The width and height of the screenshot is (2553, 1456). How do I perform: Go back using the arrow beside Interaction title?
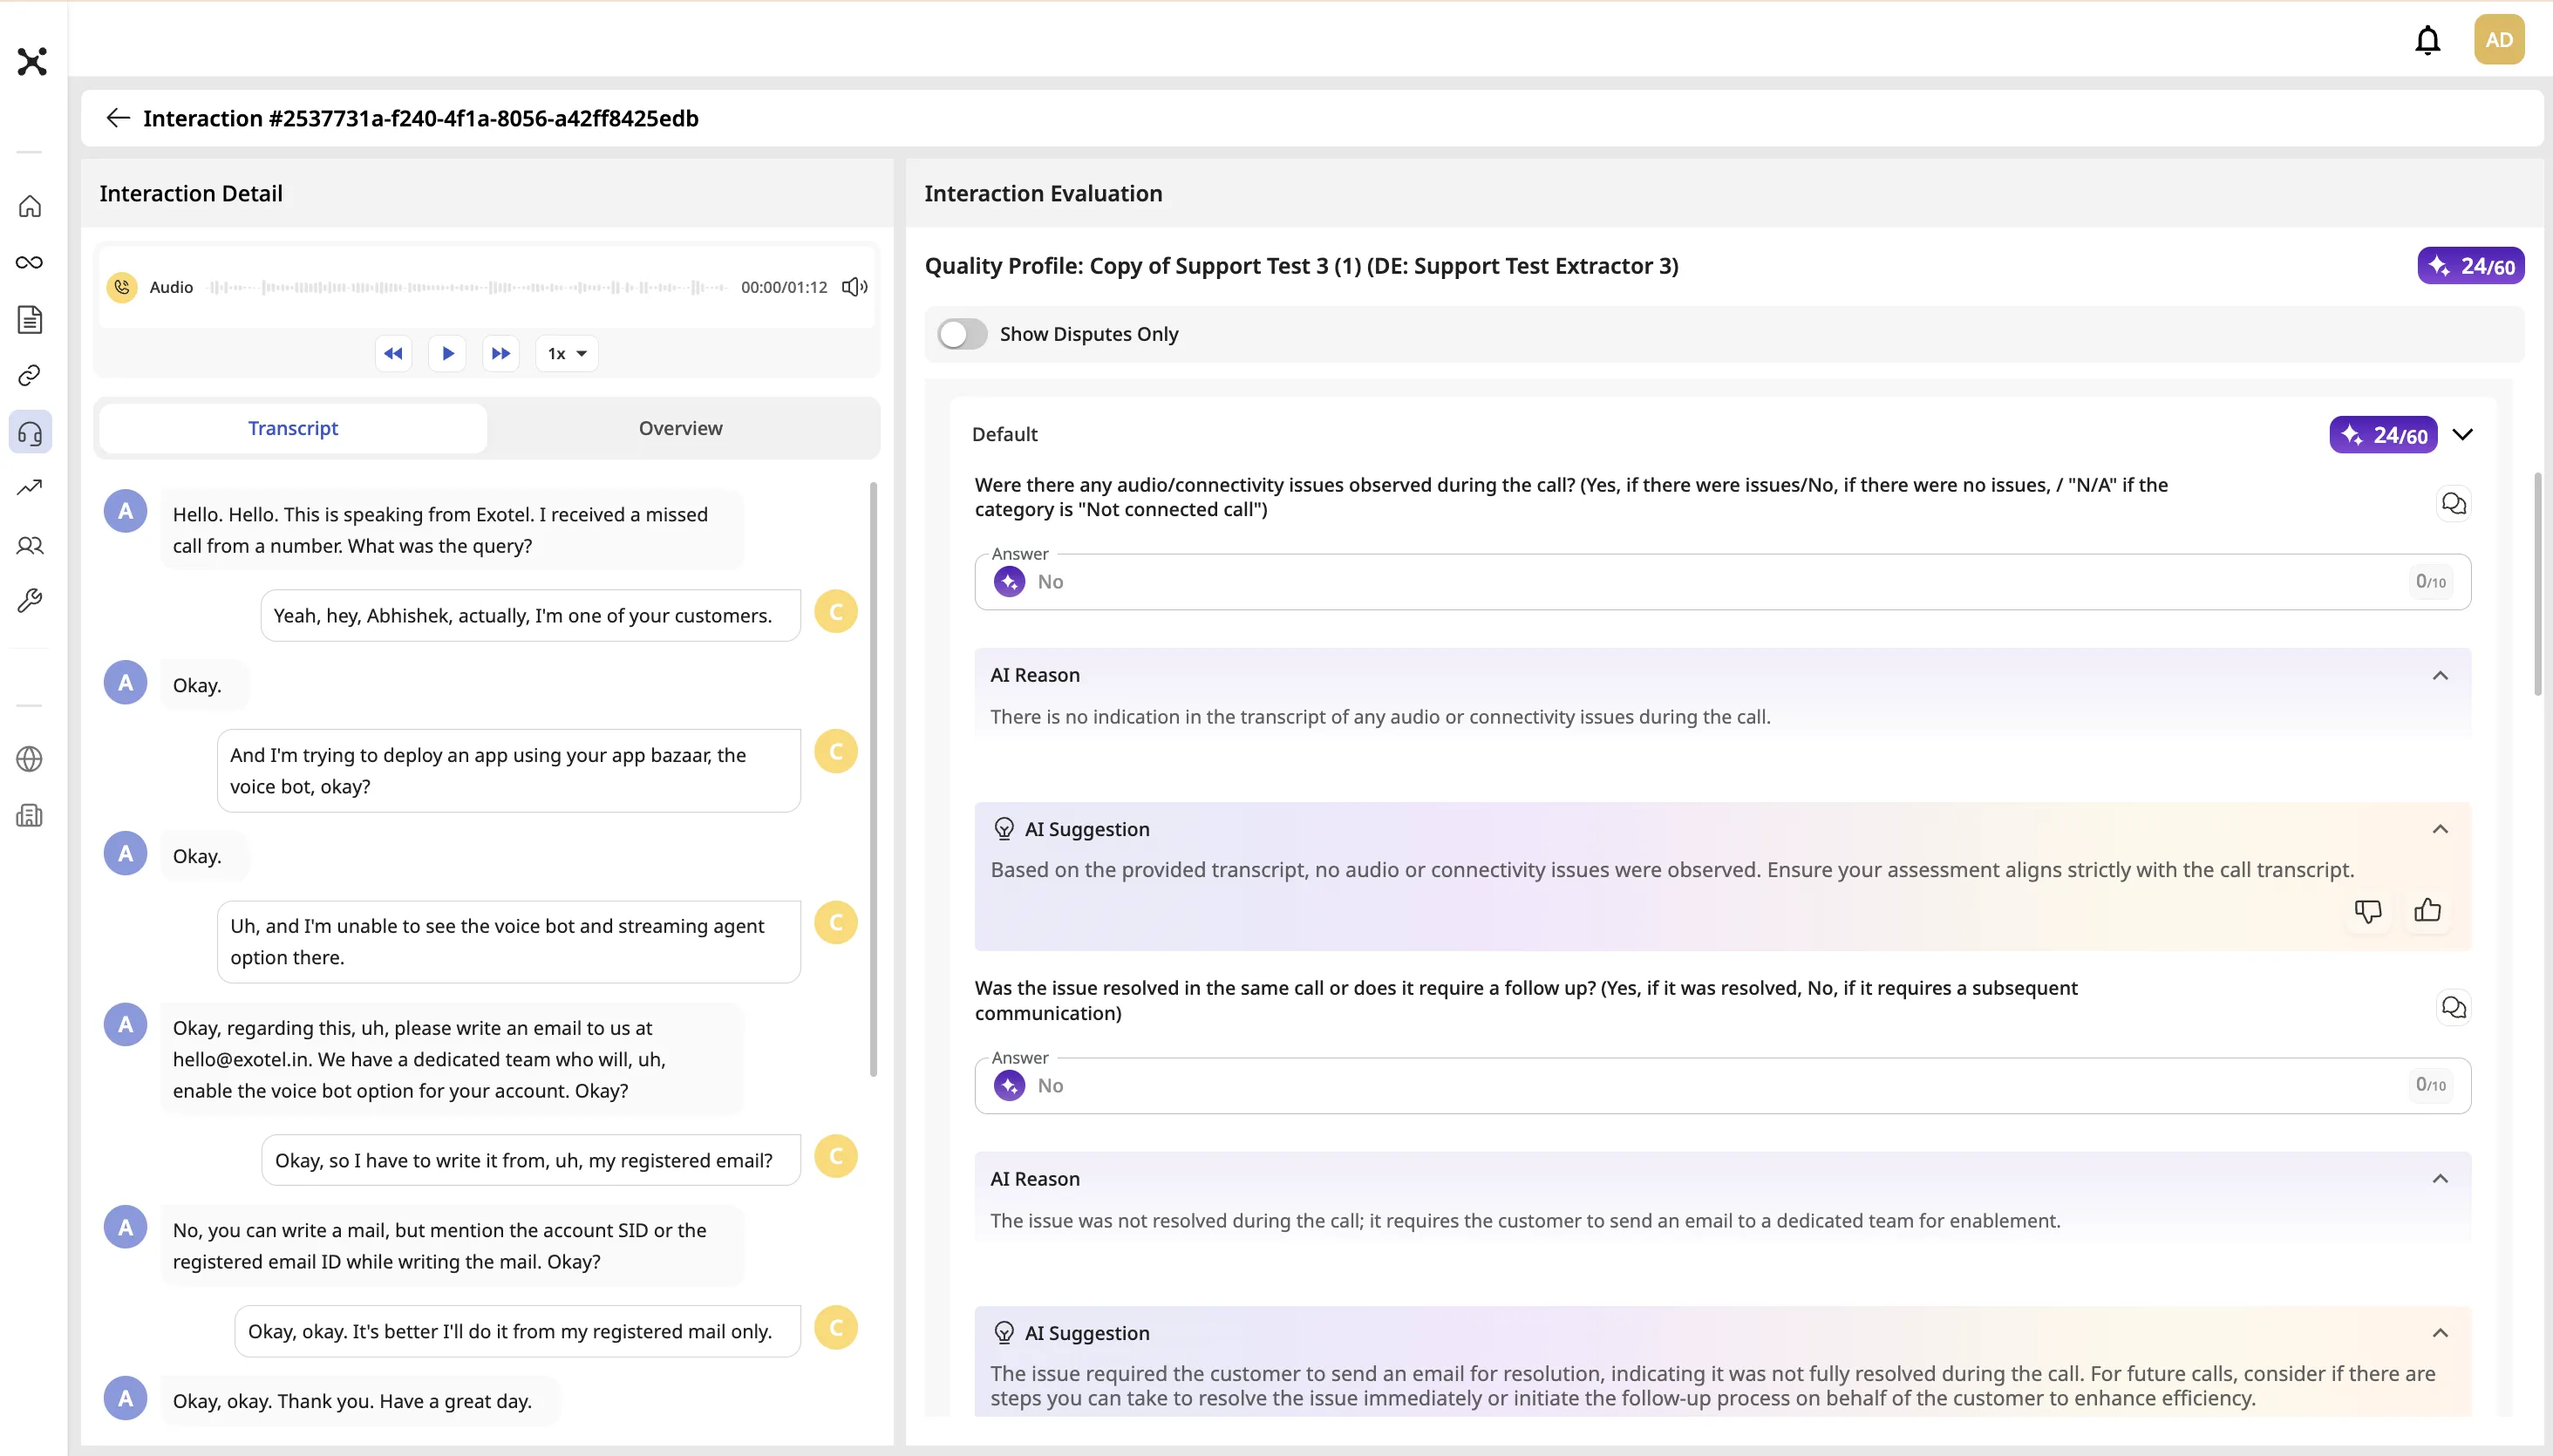point(118,118)
